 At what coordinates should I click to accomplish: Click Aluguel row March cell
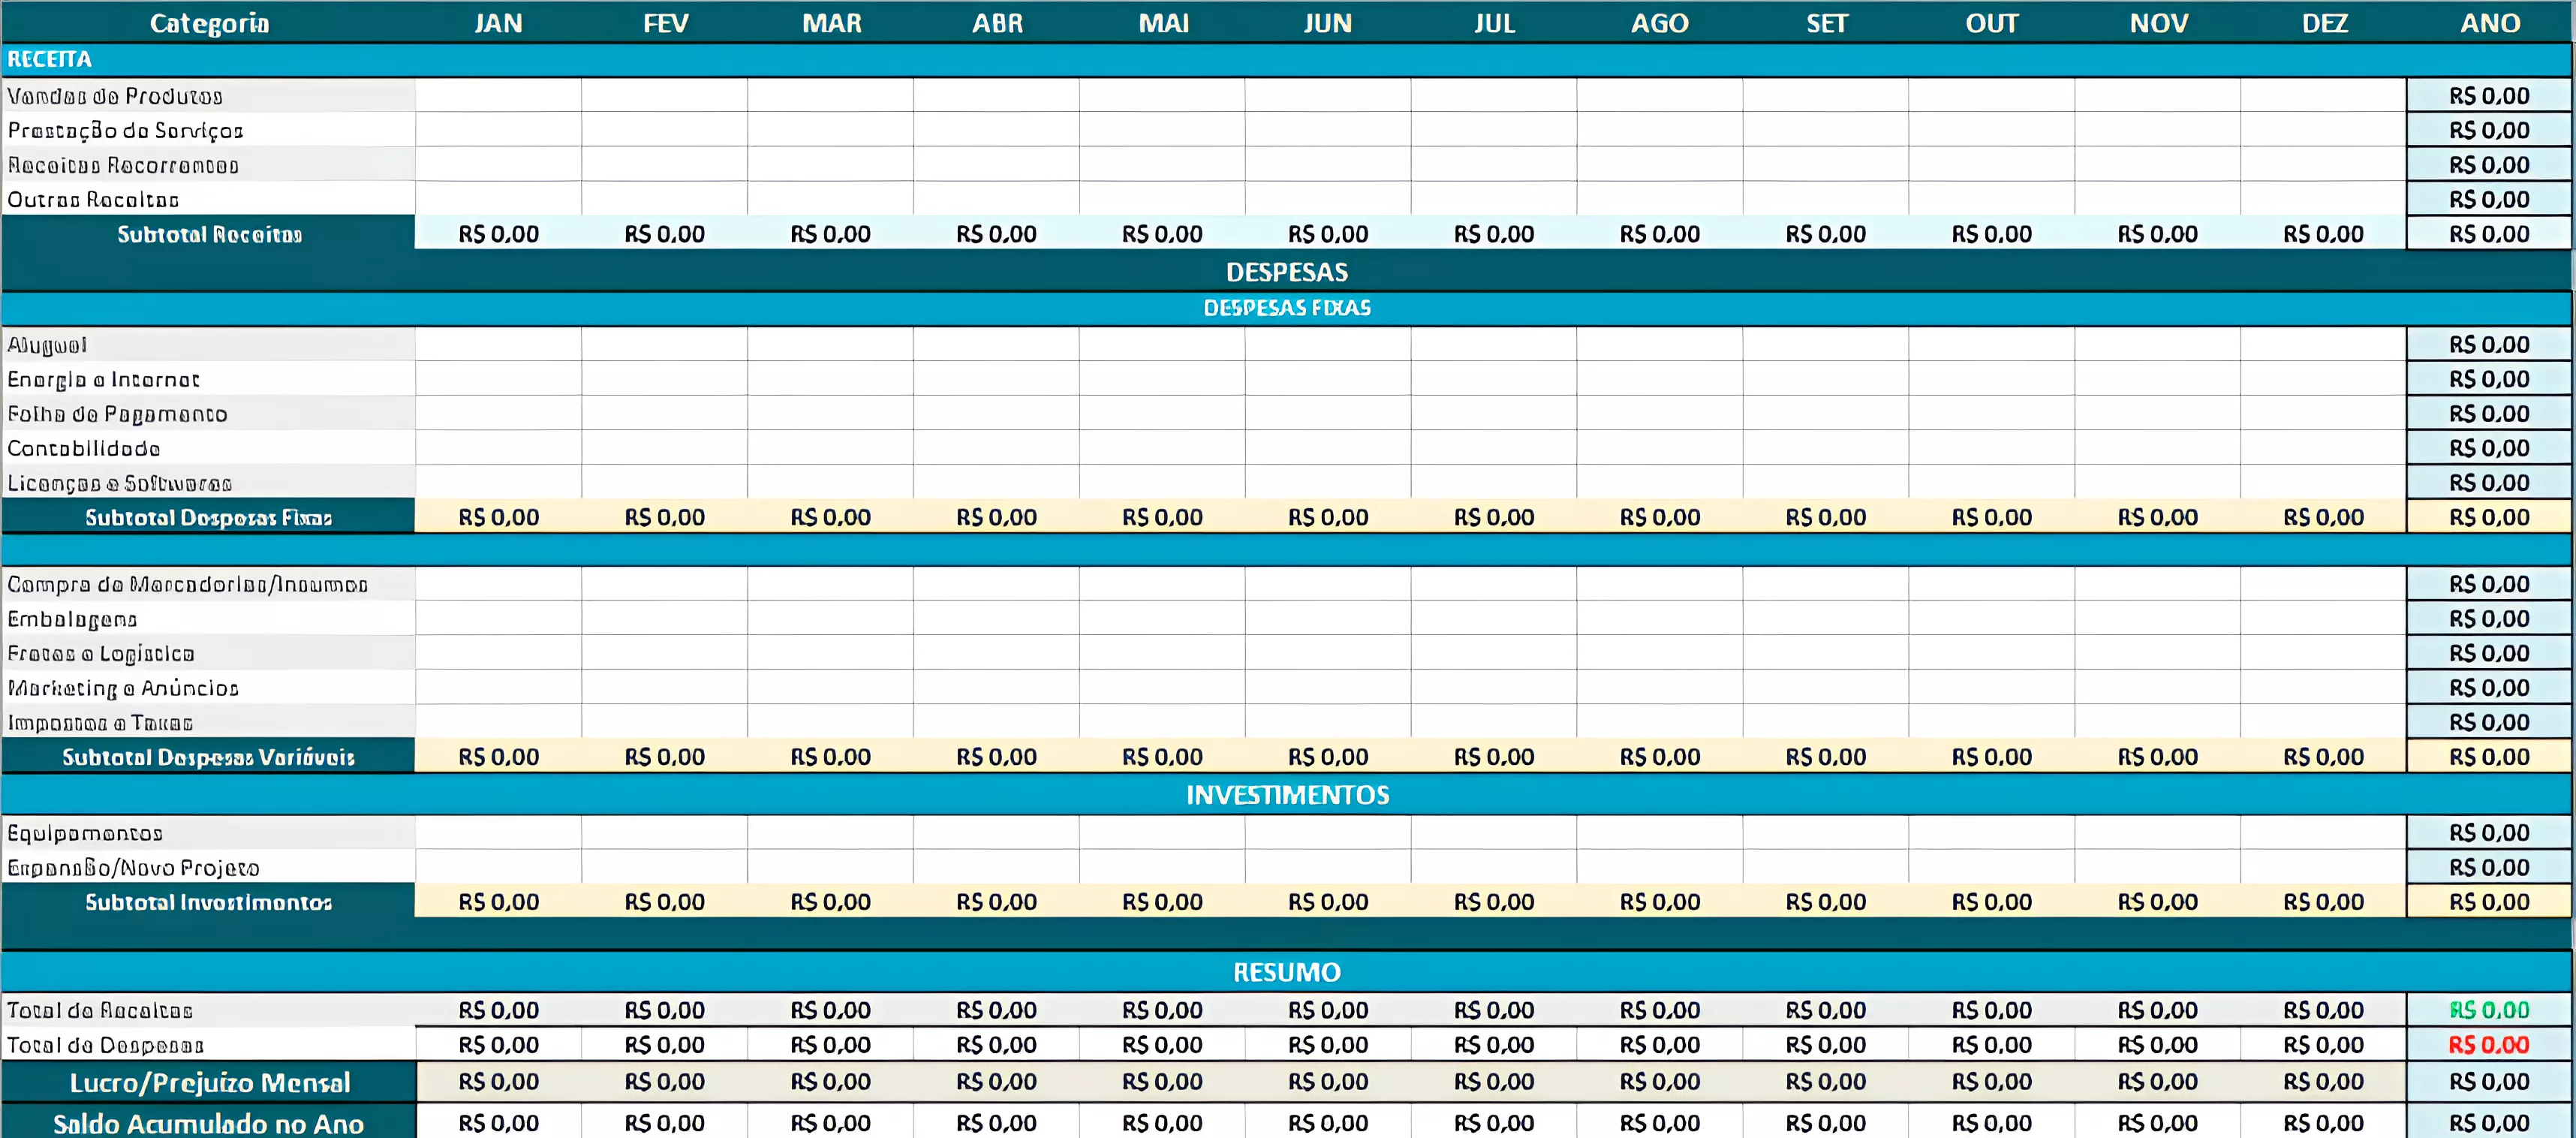pyautogui.click(x=830, y=344)
